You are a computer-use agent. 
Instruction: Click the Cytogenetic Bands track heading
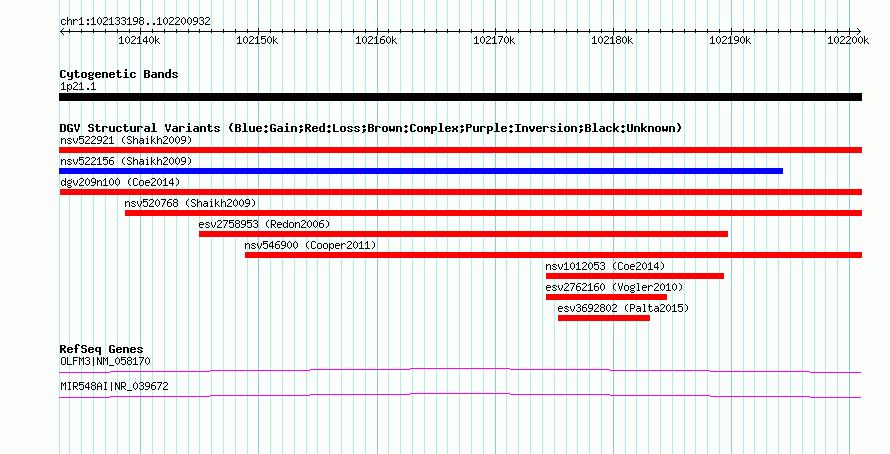click(x=119, y=74)
